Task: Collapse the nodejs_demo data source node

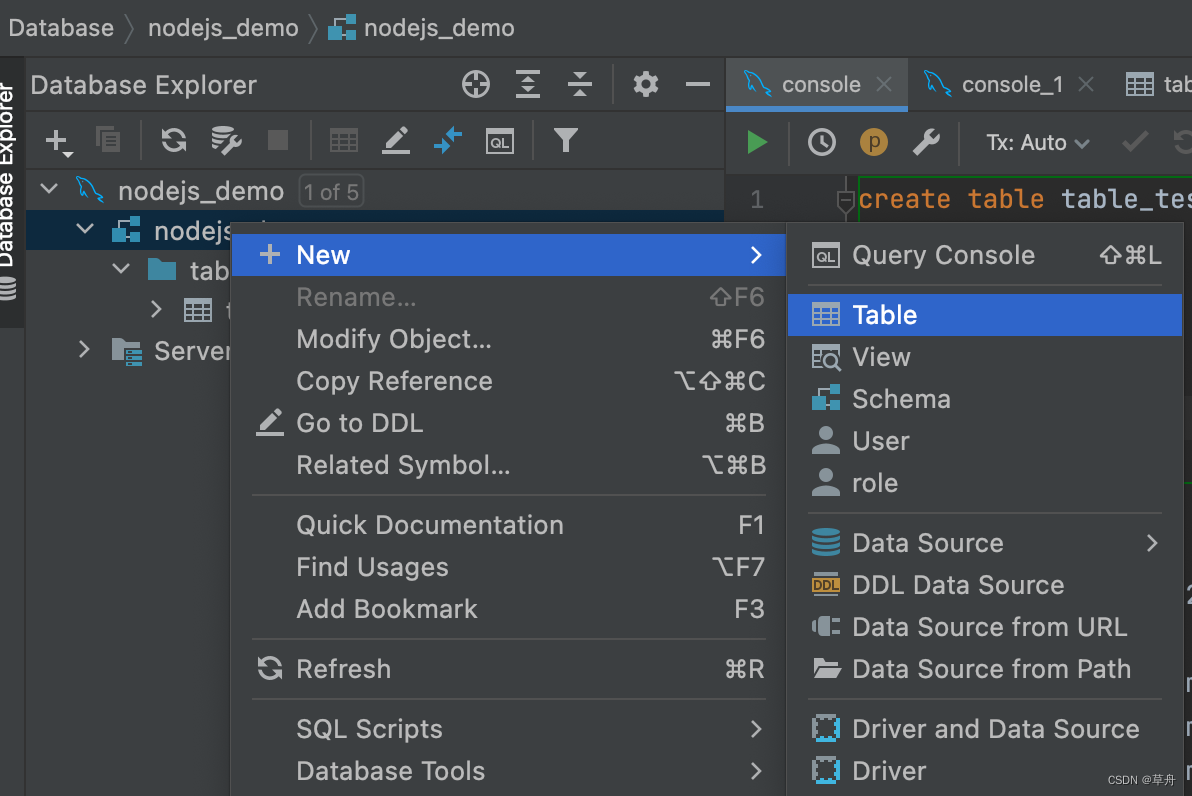Action: (49, 190)
